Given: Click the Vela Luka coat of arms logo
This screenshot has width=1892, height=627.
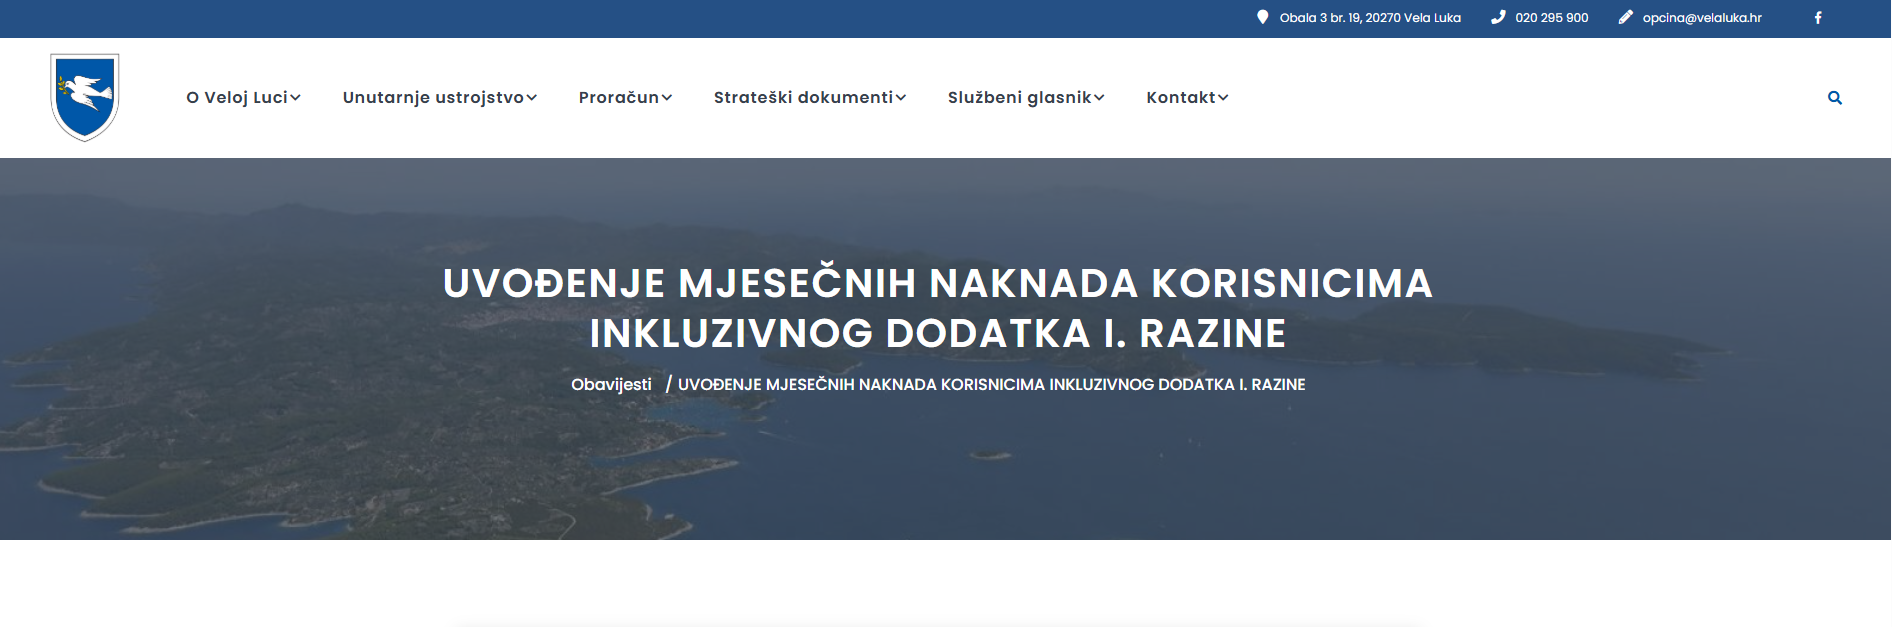Looking at the screenshot, I should [x=85, y=97].
